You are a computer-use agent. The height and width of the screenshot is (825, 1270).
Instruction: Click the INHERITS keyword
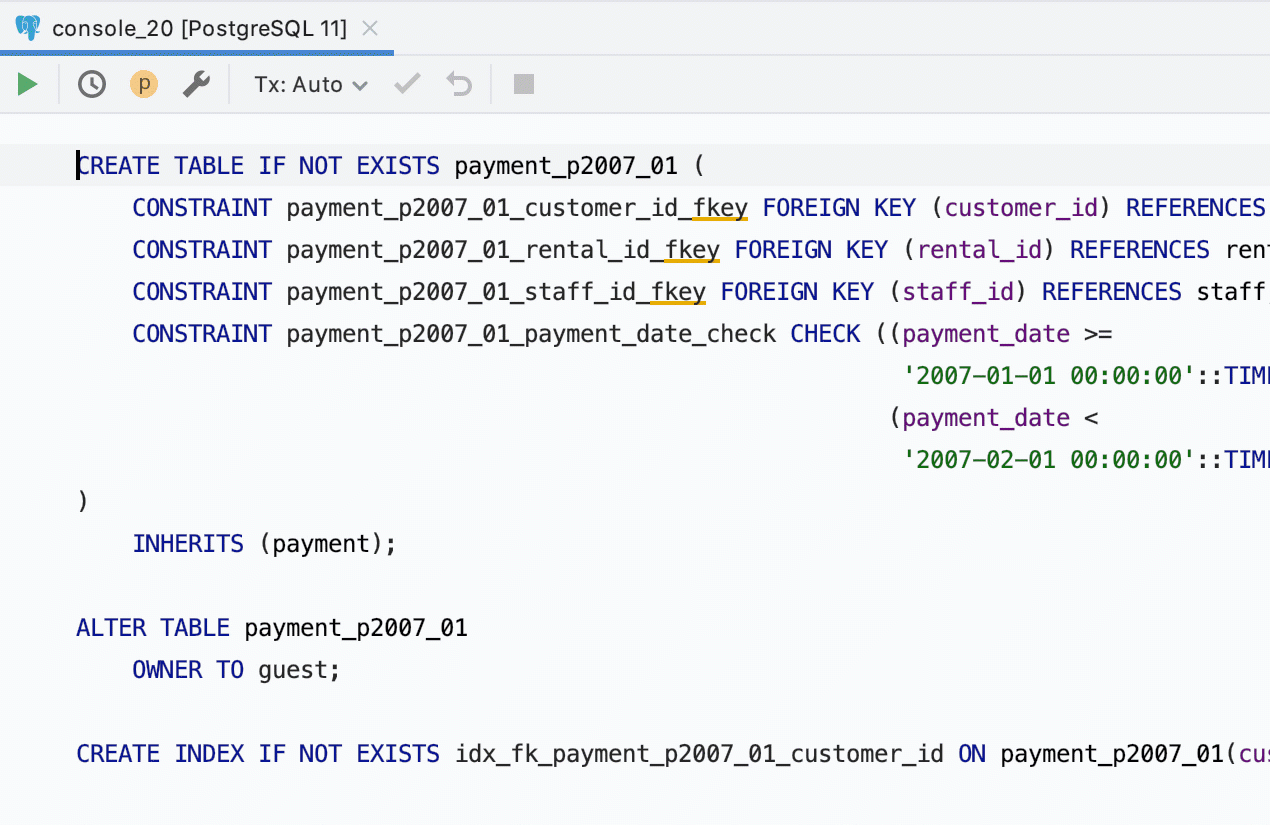[188, 544]
